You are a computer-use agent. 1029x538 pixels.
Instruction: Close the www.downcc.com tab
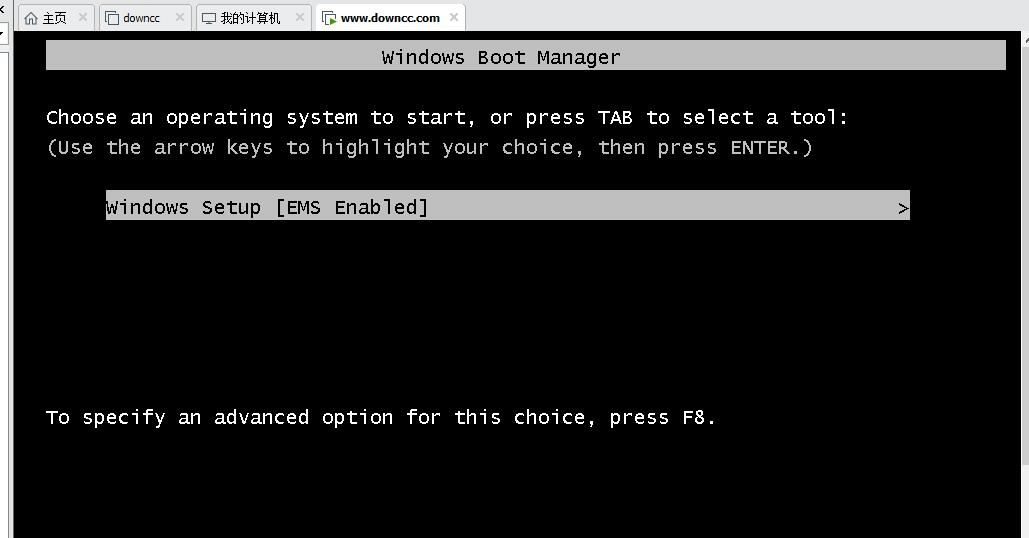454,17
